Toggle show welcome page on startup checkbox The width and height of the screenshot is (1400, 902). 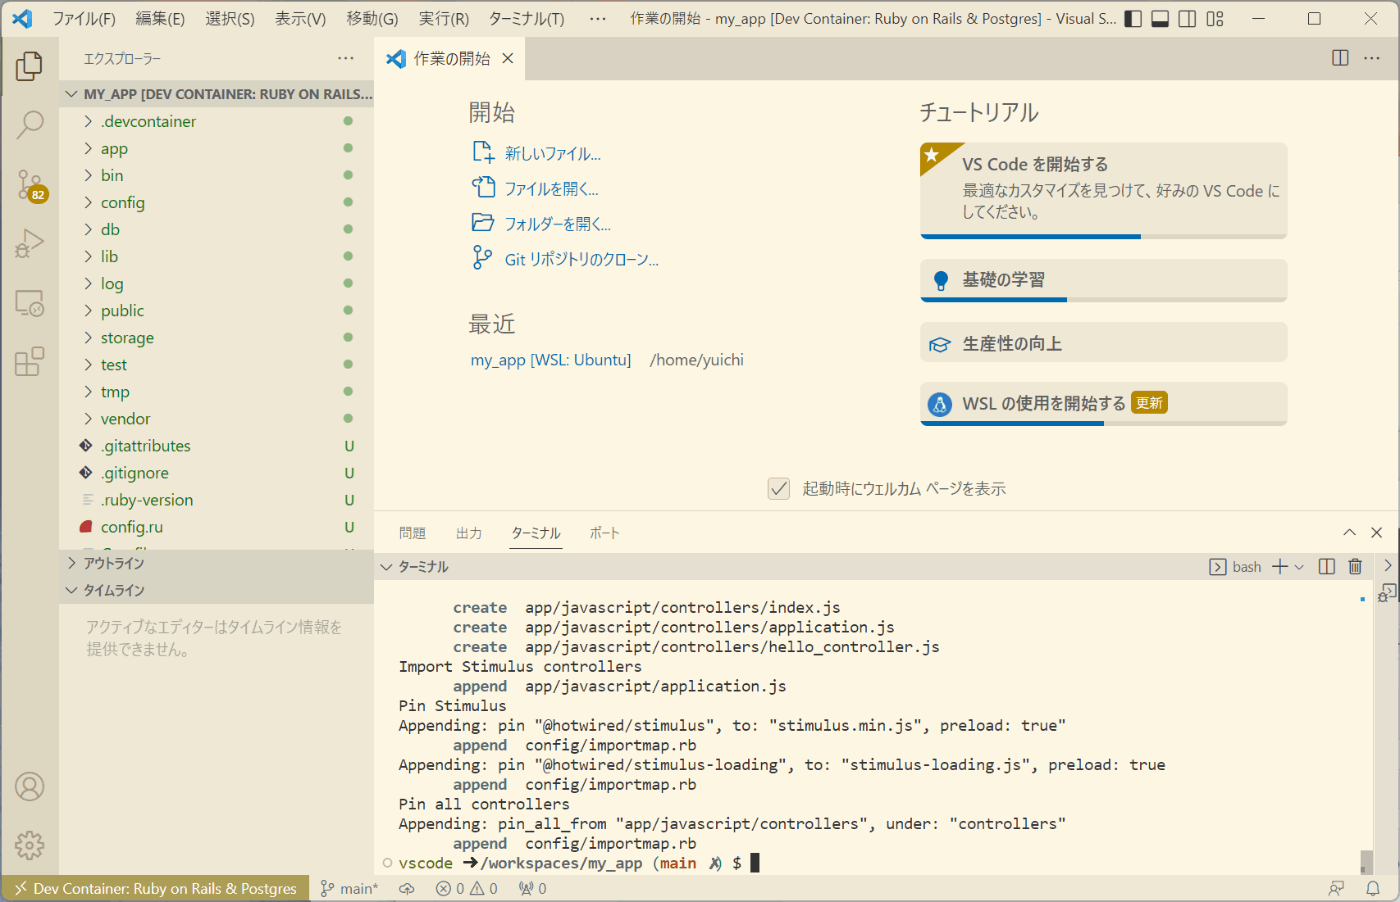pyautogui.click(x=779, y=488)
